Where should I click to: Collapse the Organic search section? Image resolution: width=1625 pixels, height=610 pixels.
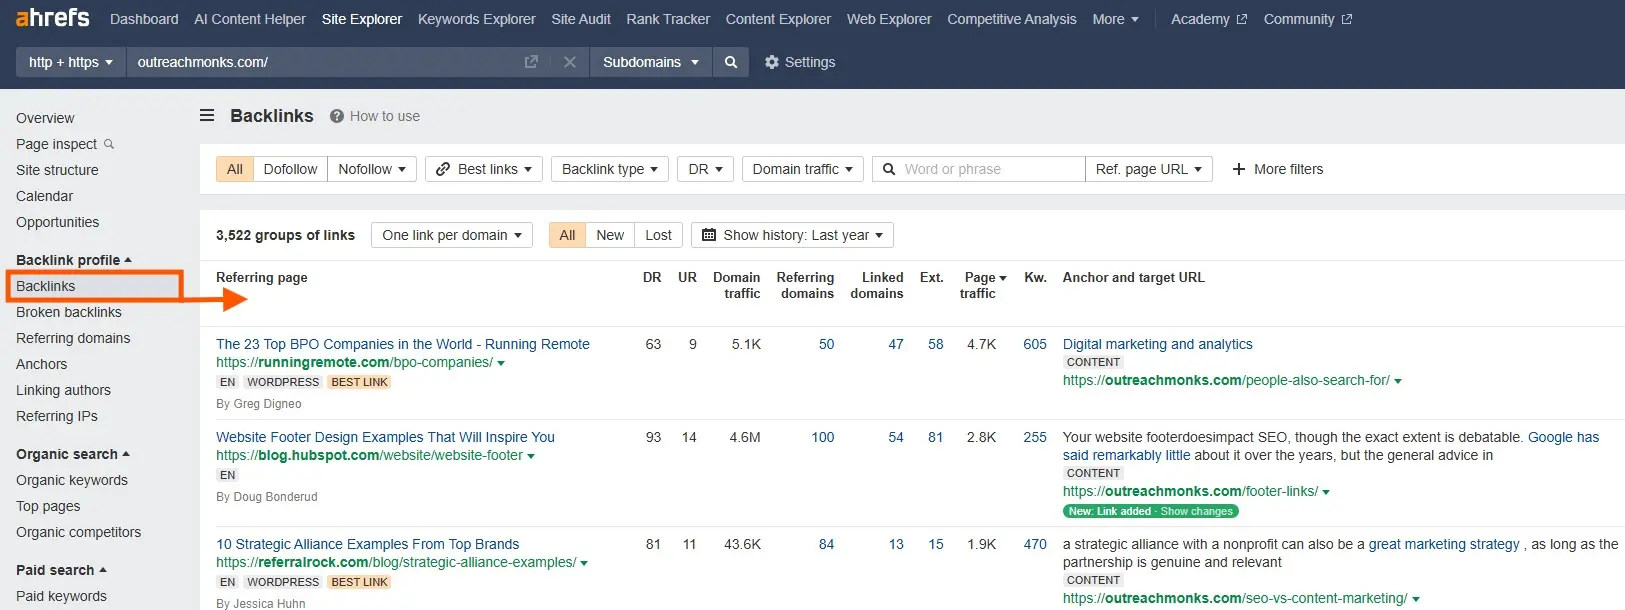(73, 454)
